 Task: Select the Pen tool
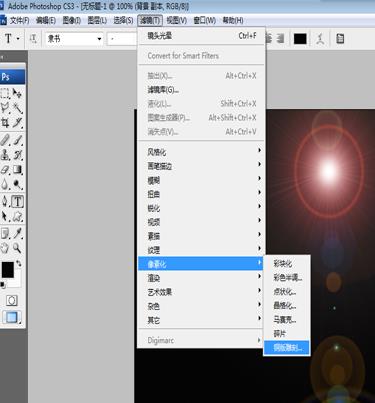(x=5, y=201)
